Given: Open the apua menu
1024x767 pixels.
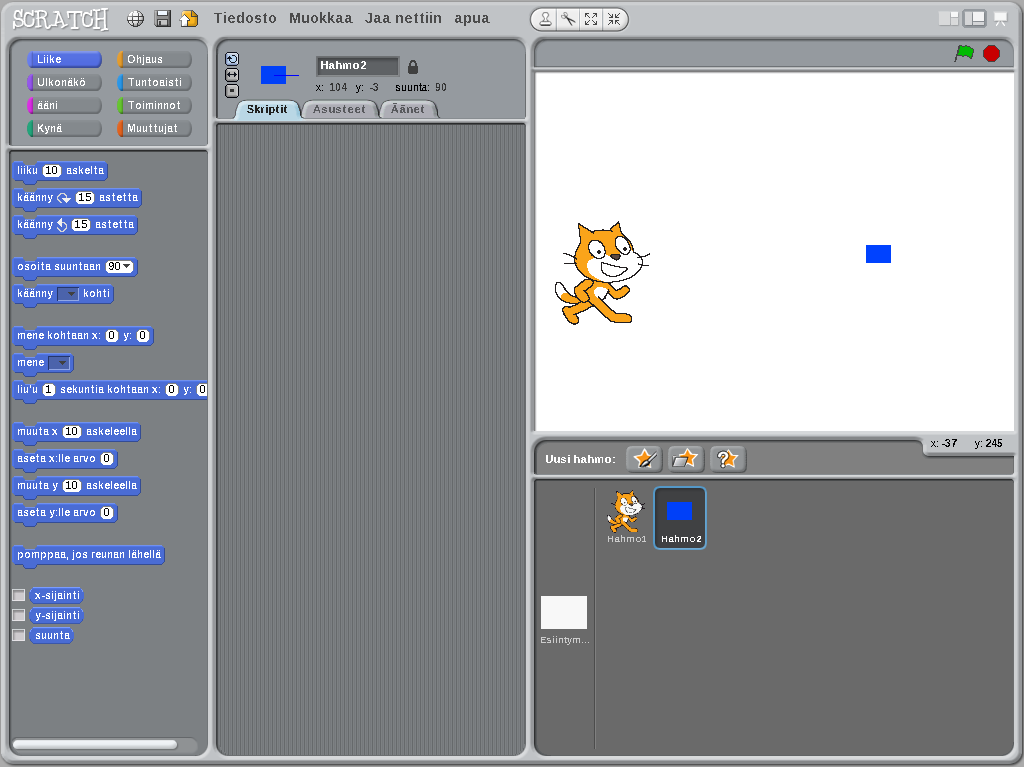Looking at the screenshot, I should point(472,18).
